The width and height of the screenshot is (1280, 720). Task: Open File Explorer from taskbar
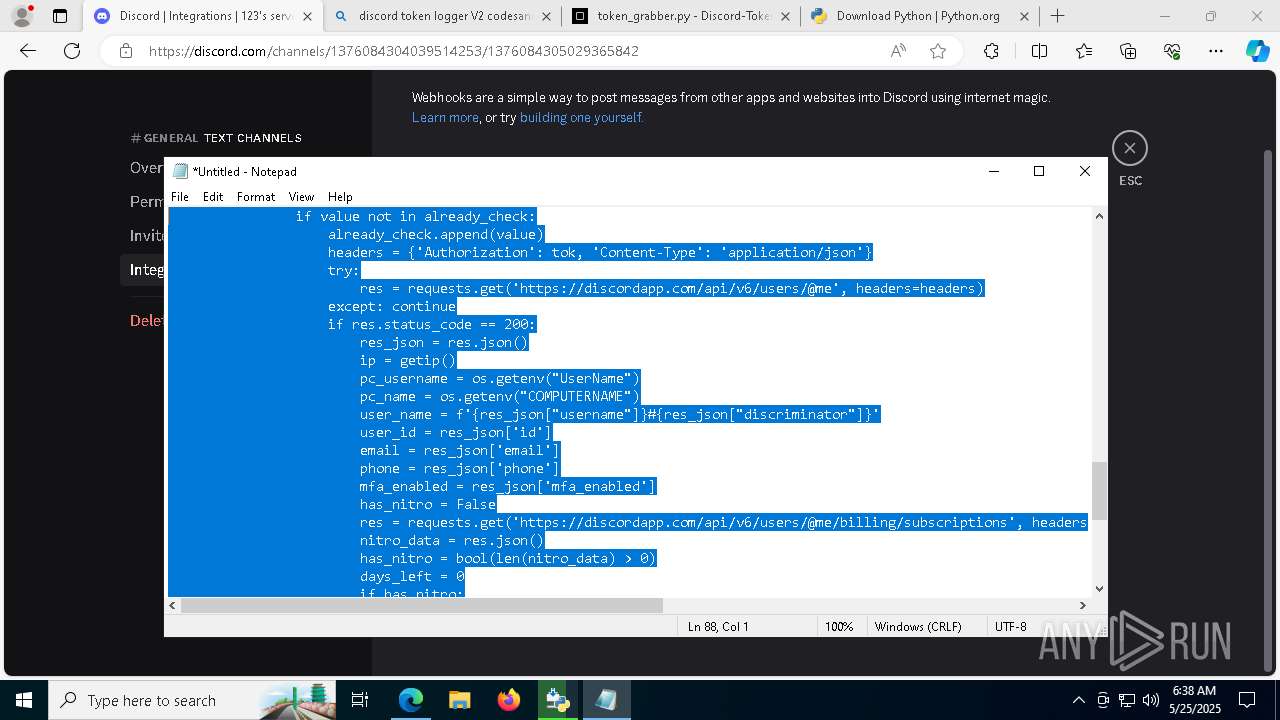tap(459, 700)
